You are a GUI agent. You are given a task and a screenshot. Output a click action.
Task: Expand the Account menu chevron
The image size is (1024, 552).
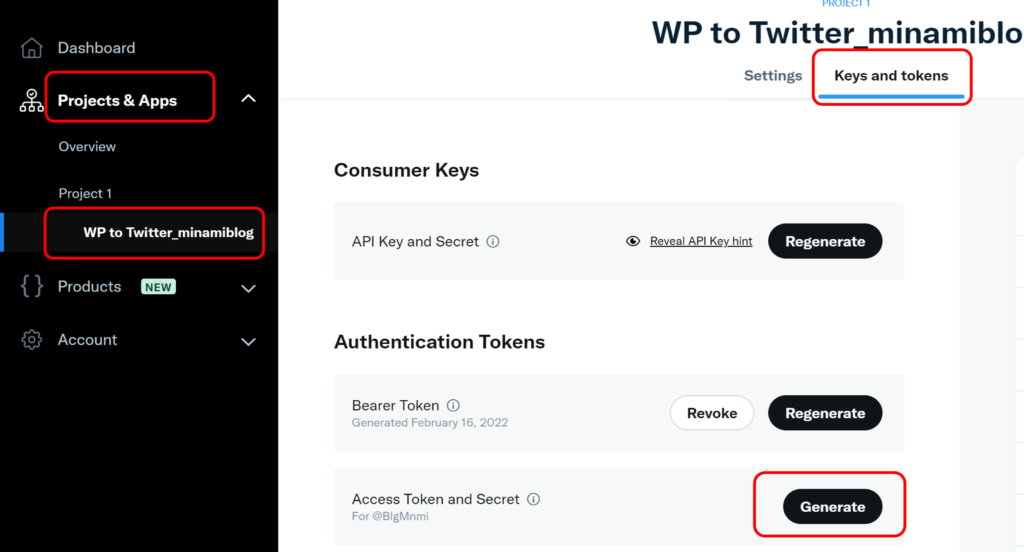(x=248, y=342)
